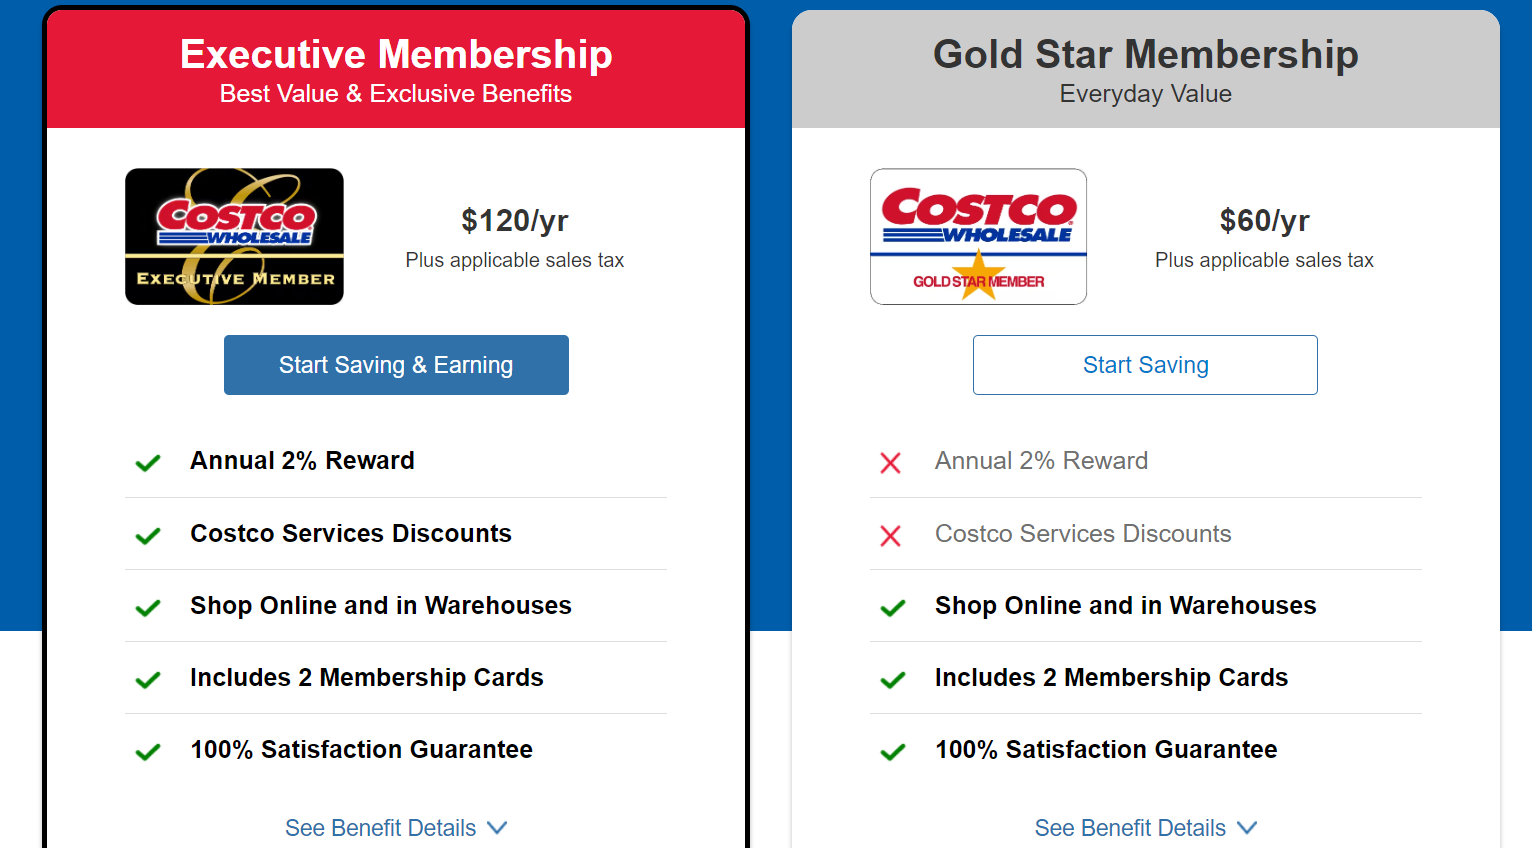Click the chevron next to Executive benefit details
Screen dimensions: 1532x848
[x=497, y=828]
